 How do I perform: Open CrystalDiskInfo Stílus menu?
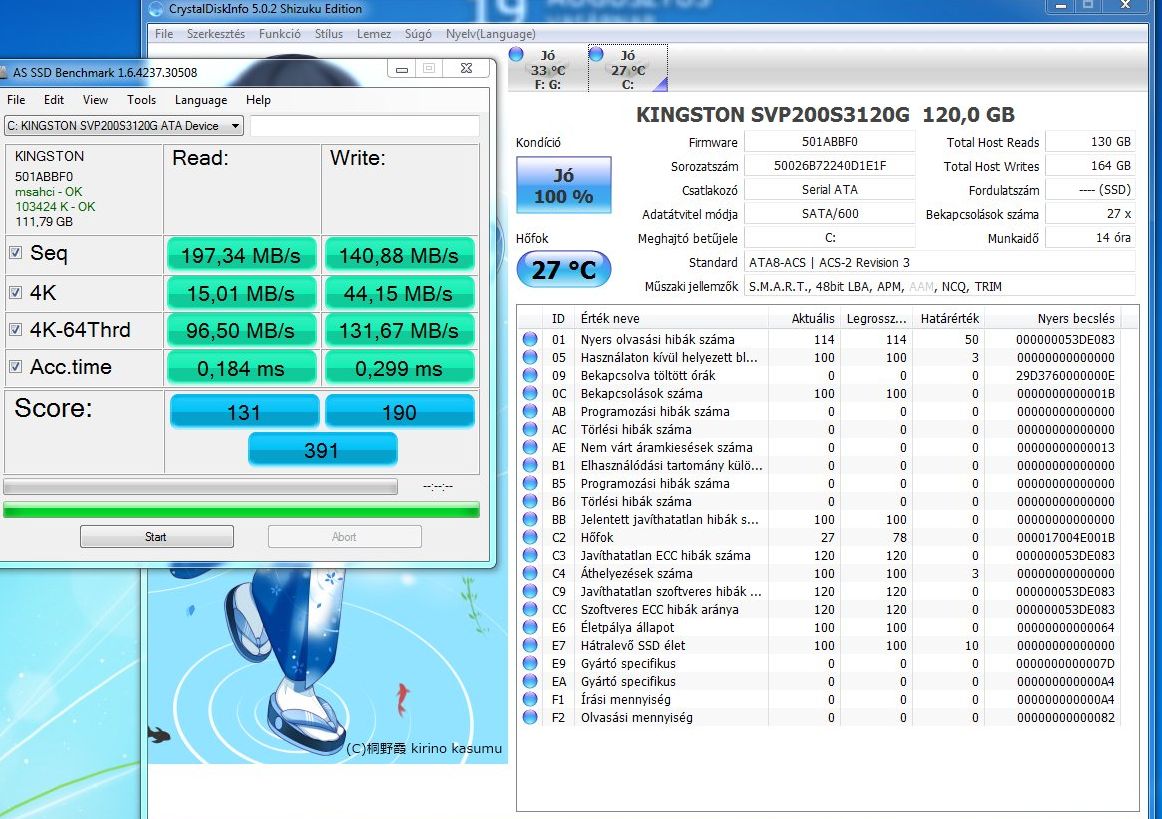[x=328, y=34]
